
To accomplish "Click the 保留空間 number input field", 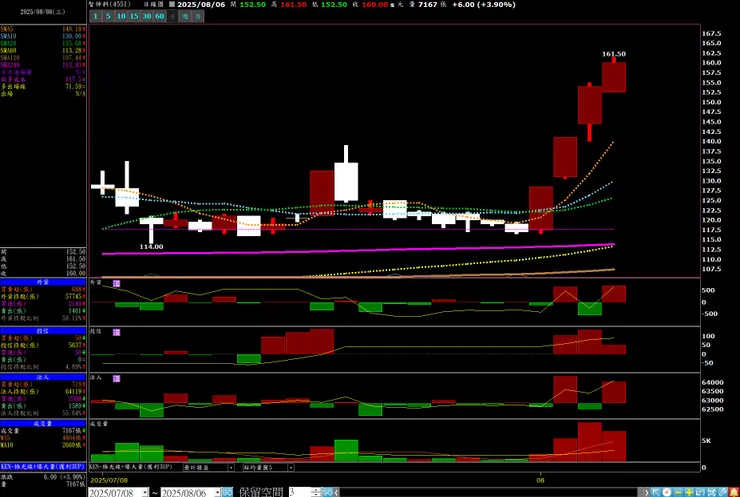I will pyautogui.click(x=300, y=492).
